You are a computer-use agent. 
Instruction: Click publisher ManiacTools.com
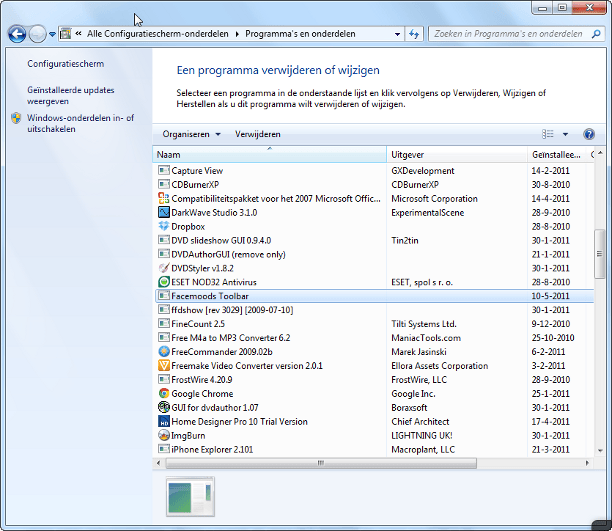tap(426, 338)
